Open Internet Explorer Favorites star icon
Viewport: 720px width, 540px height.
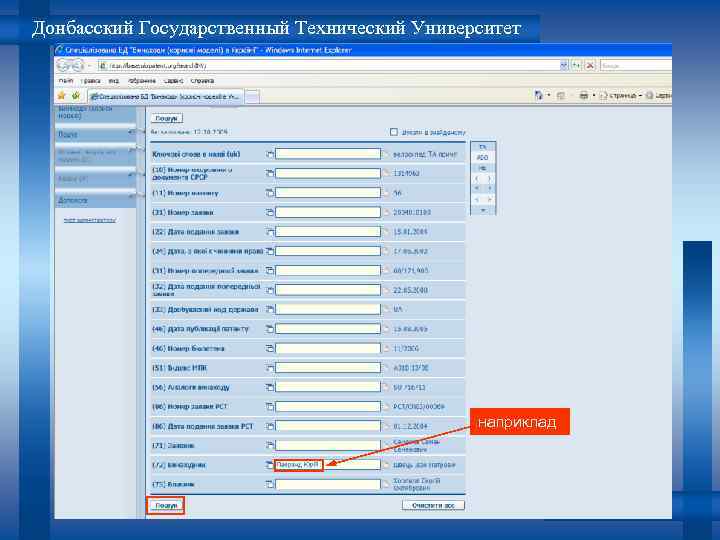[62, 96]
